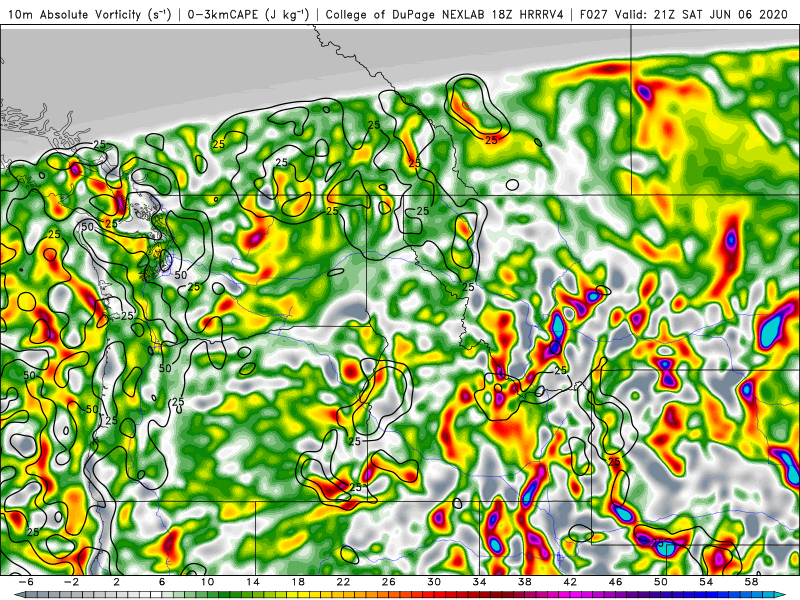
Task: Click the "42" color scale label
Action: pos(570,582)
